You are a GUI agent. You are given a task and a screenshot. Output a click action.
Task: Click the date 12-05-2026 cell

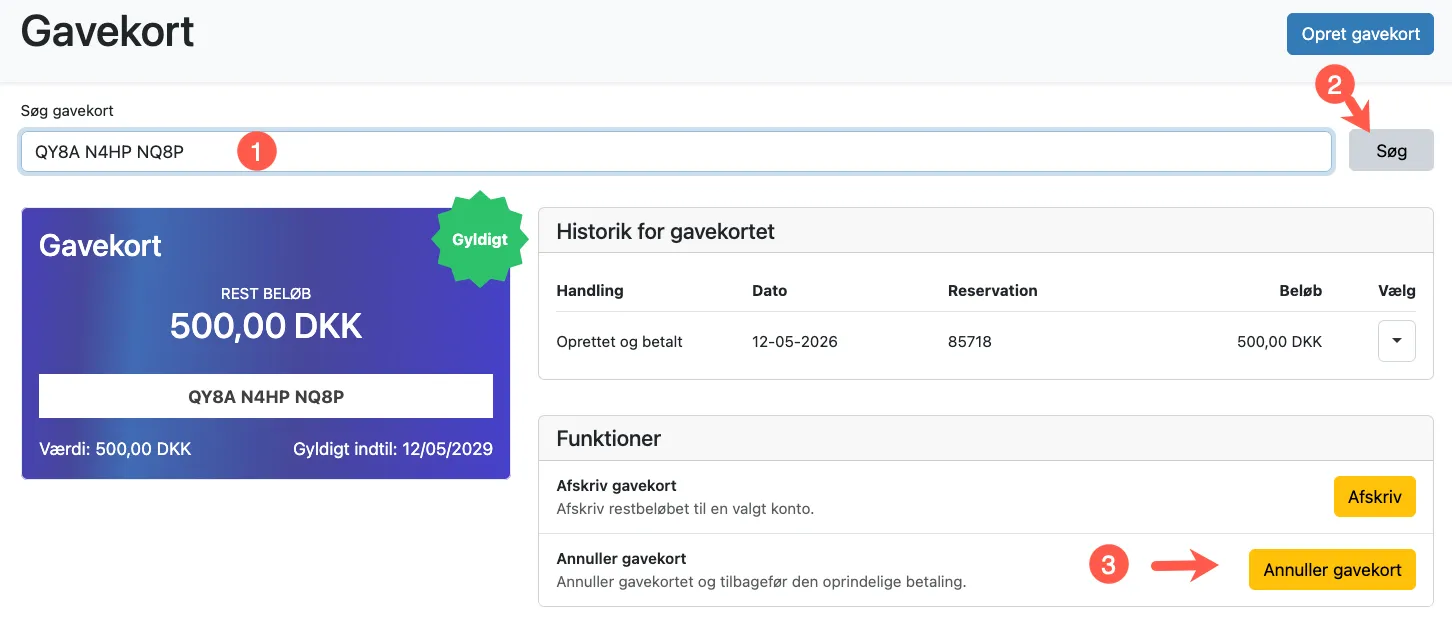click(x=795, y=342)
